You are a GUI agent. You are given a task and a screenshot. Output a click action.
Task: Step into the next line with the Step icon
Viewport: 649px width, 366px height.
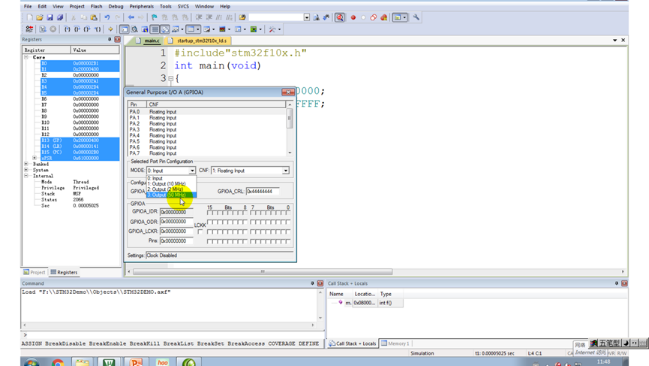67,29
